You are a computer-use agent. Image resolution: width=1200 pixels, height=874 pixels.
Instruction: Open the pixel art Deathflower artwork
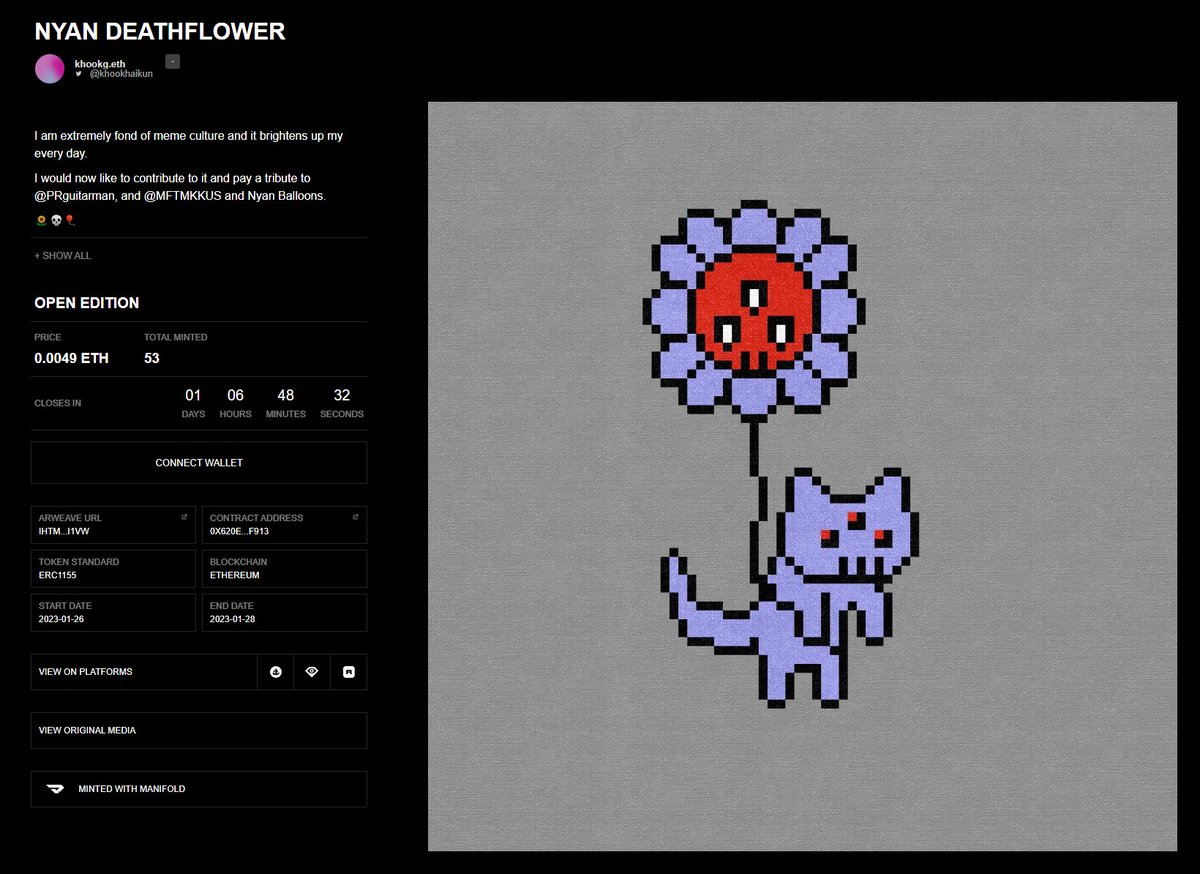tap(802, 476)
